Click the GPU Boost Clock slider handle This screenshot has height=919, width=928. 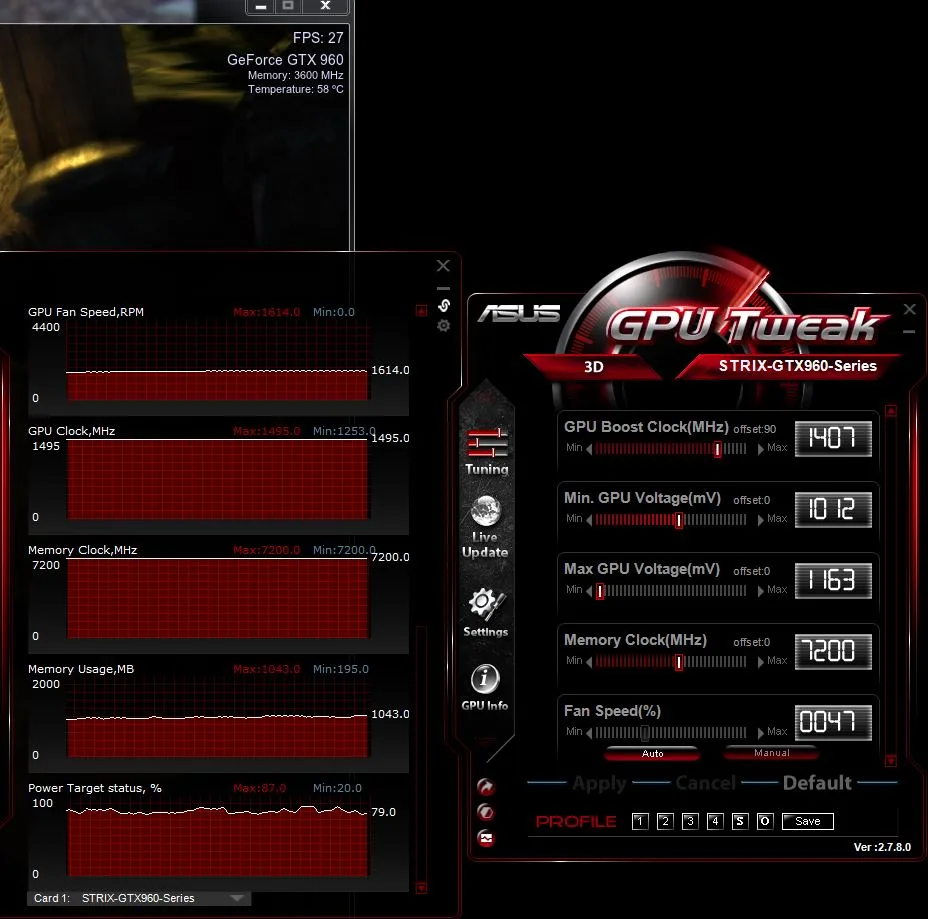pyautogui.click(x=717, y=449)
